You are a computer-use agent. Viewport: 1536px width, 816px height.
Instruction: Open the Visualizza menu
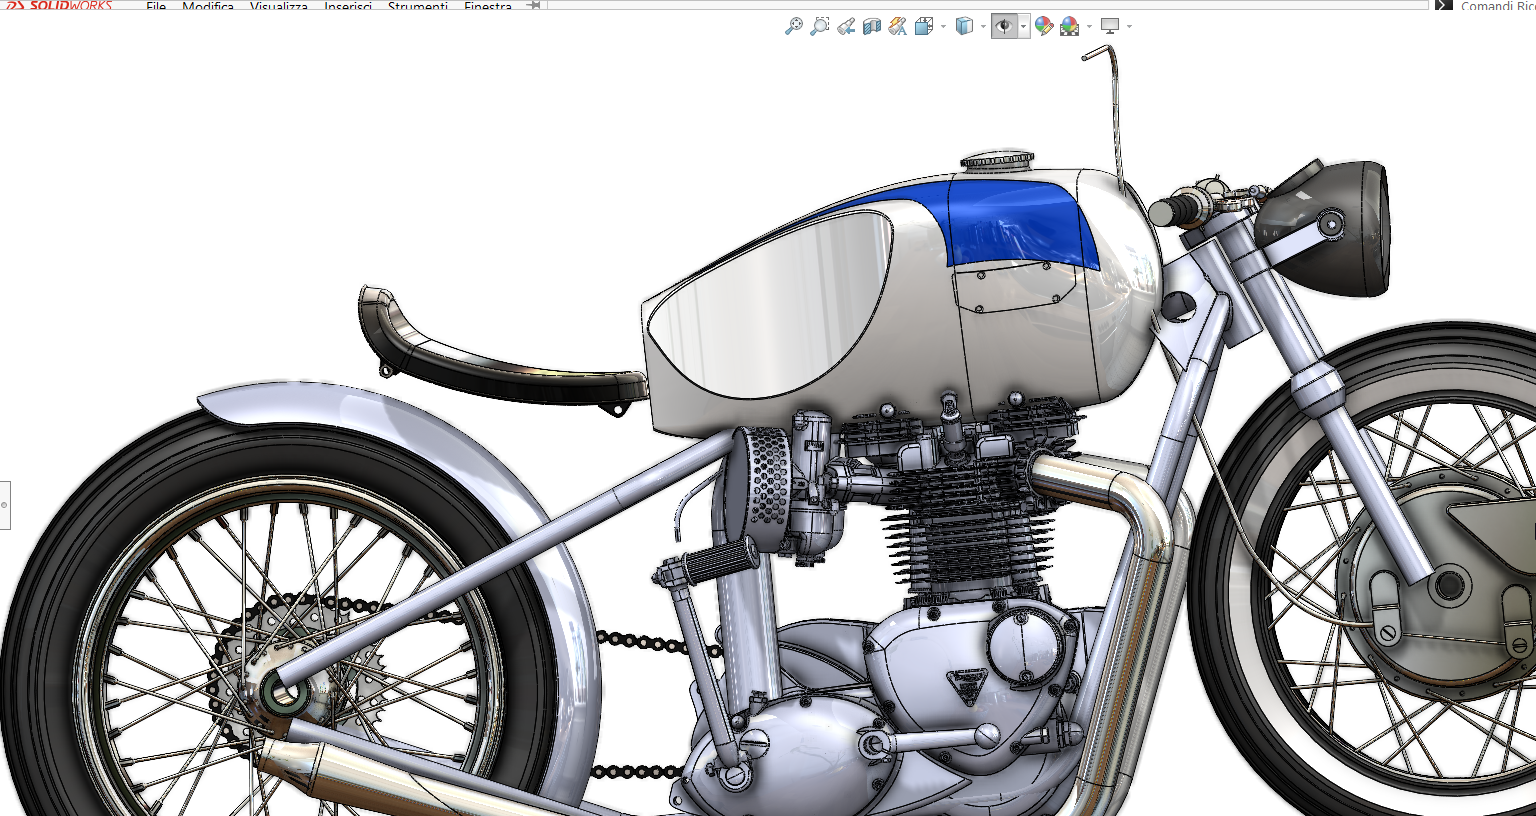279,6
